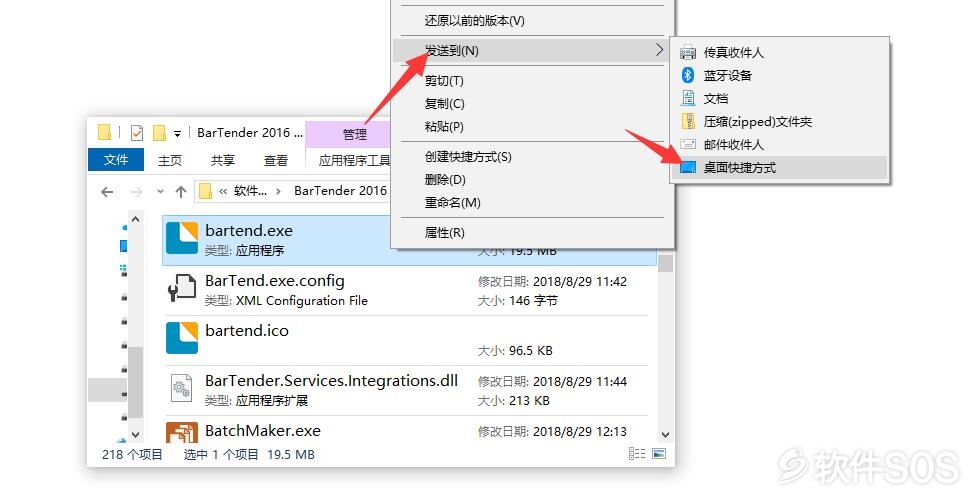Click the 218 个项目 status bar text
This screenshot has width=974, height=494.
click(x=132, y=454)
